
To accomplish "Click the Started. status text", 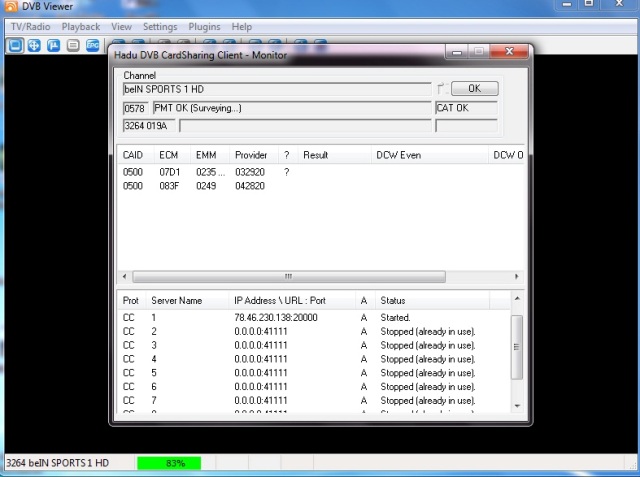I will click(395, 317).
